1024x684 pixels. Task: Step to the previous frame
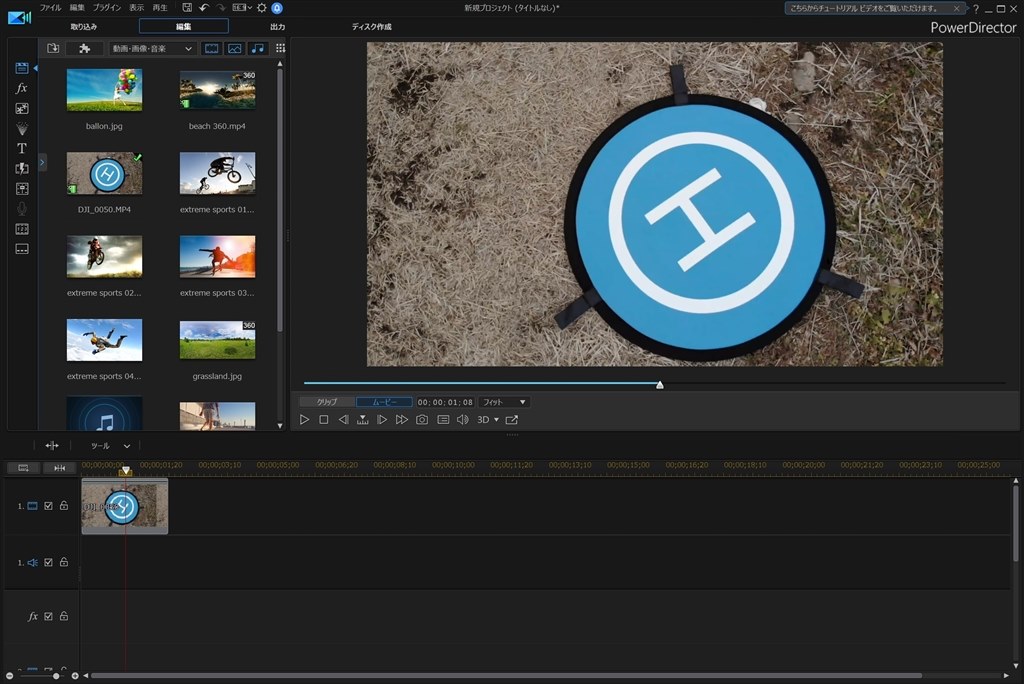pos(344,419)
